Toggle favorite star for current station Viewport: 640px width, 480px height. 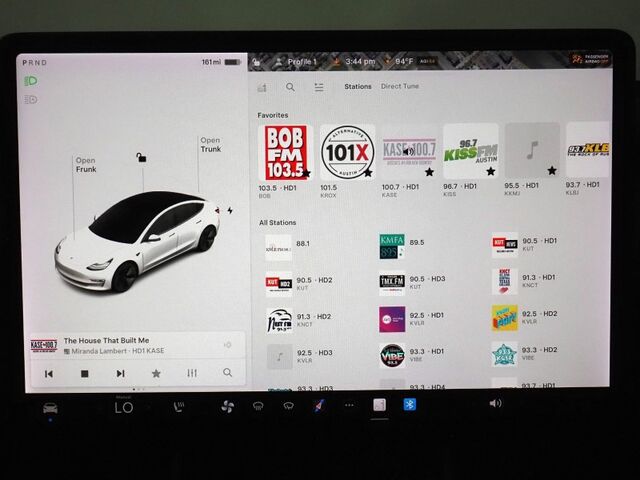tap(156, 373)
